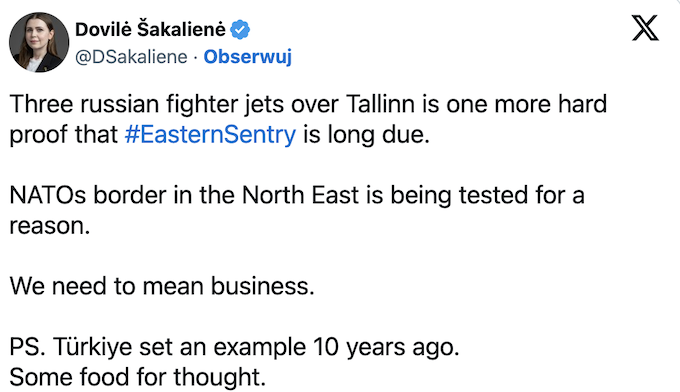Click the word Türkiye in the post
The width and height of the screenshot is (680, 392).
click(92, 346)
